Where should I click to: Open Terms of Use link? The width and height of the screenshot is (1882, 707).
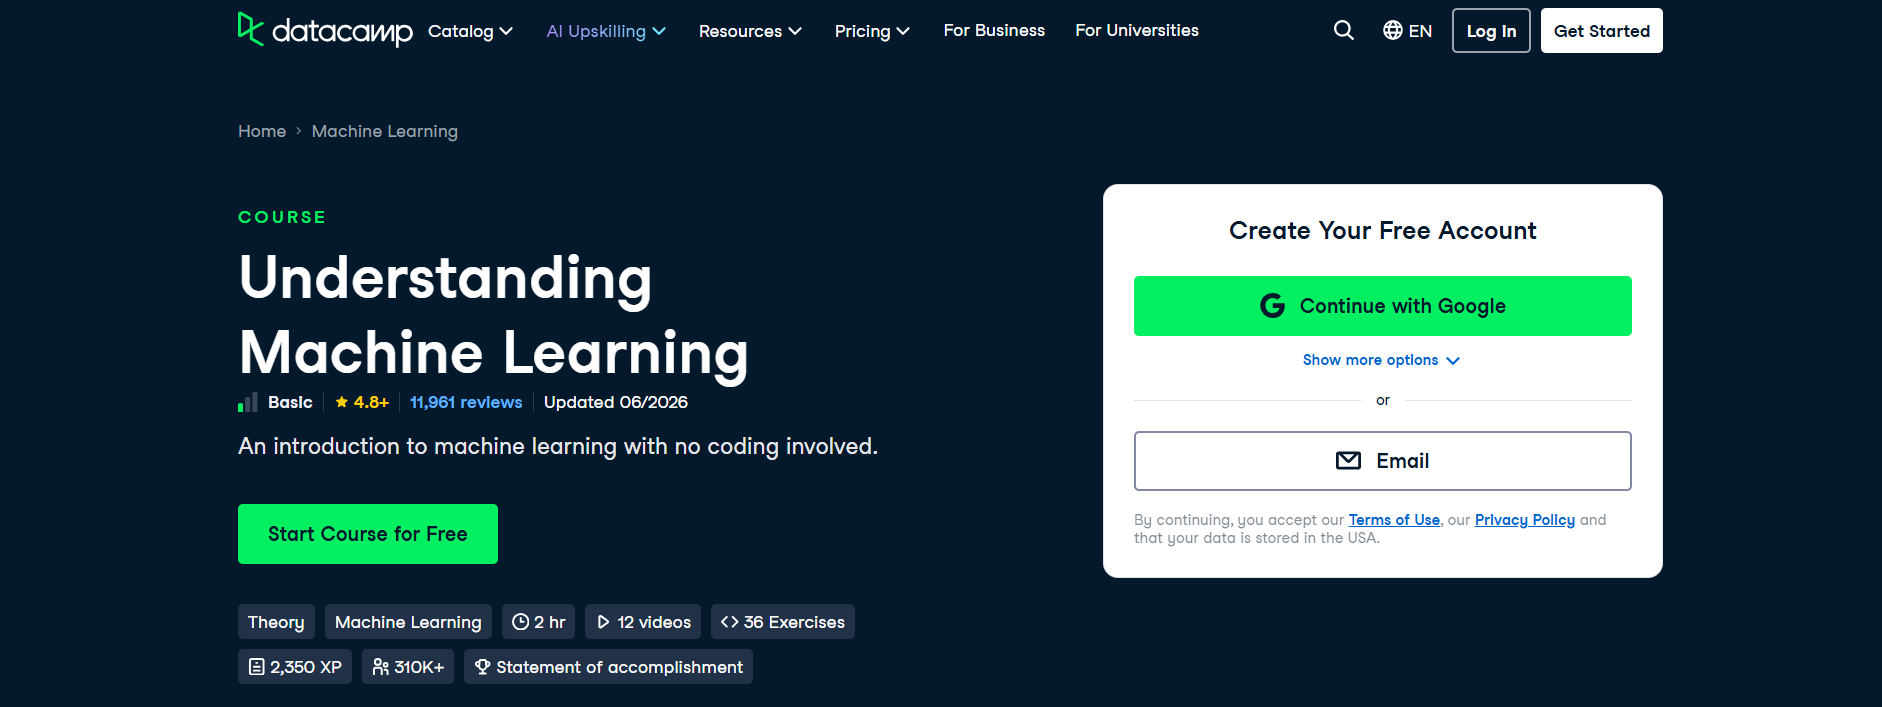pos(1394,520)
